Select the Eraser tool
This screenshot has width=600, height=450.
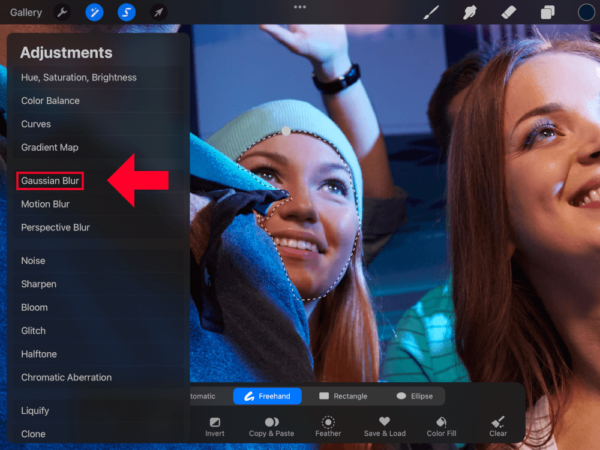tap(509, 13)
